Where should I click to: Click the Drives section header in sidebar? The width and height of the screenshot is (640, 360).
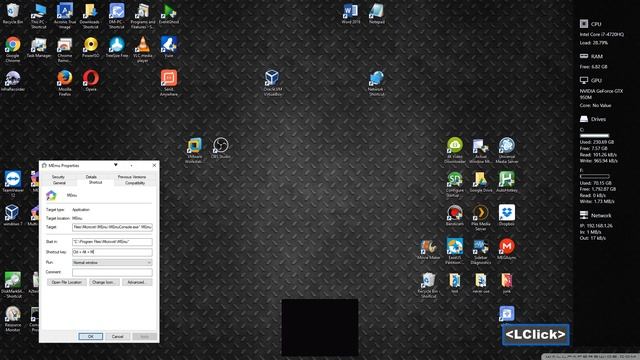point(593,119)
